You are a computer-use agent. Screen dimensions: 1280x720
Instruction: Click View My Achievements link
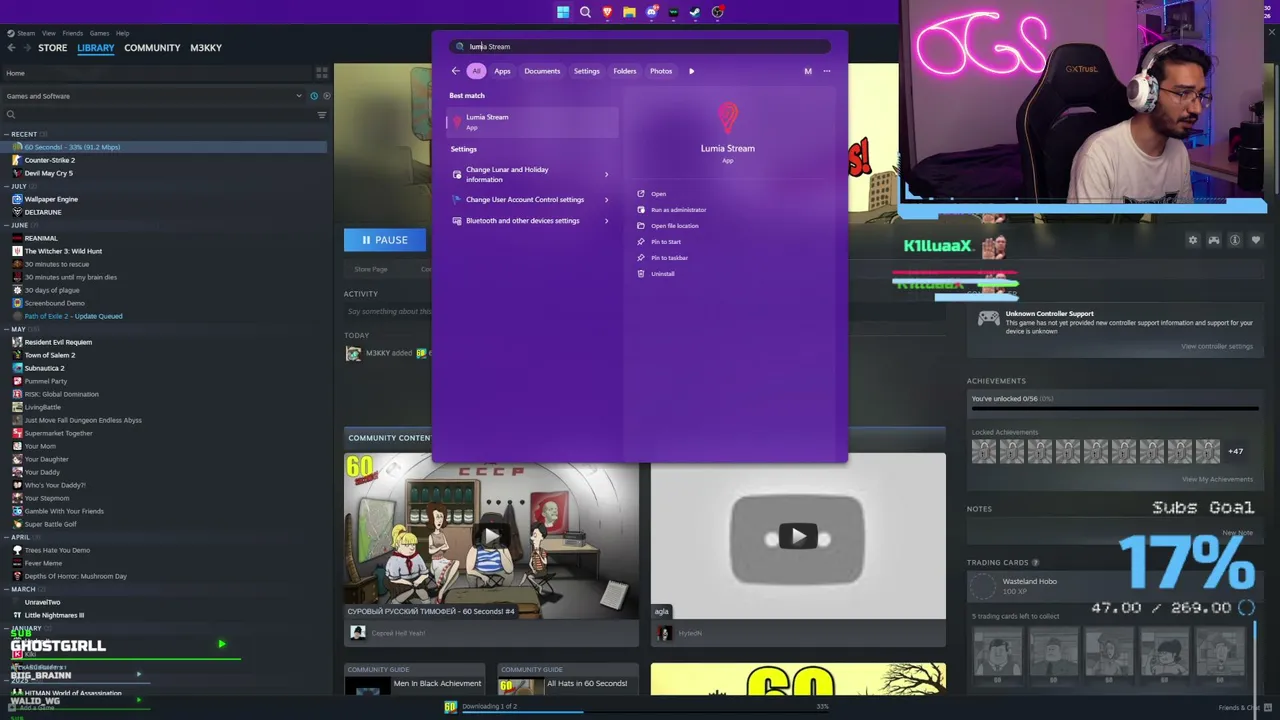click(x=1217, y=479)
